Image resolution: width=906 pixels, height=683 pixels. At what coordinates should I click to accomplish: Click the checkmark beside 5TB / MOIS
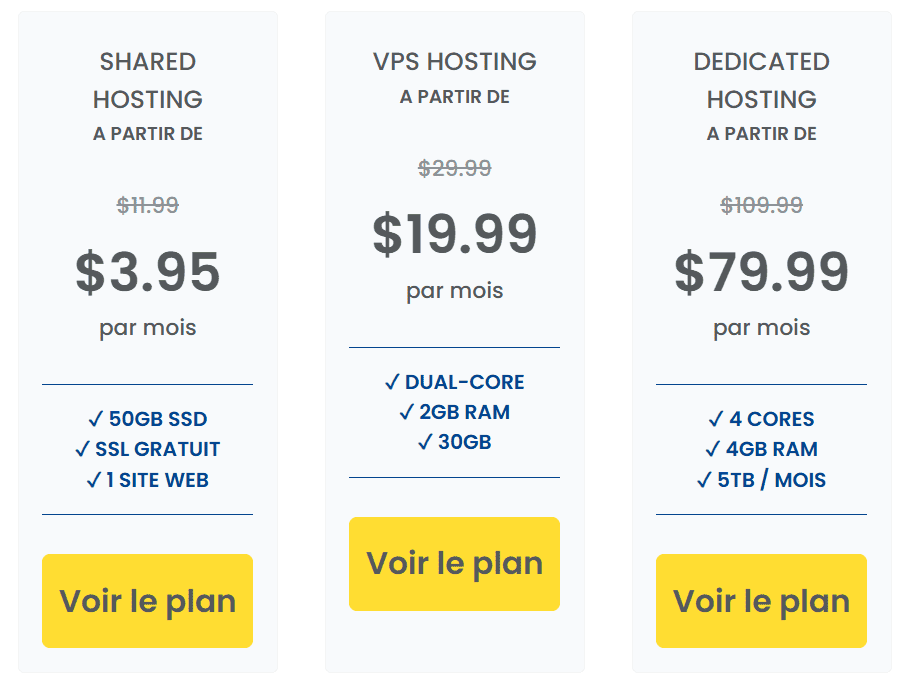point(704,480)
